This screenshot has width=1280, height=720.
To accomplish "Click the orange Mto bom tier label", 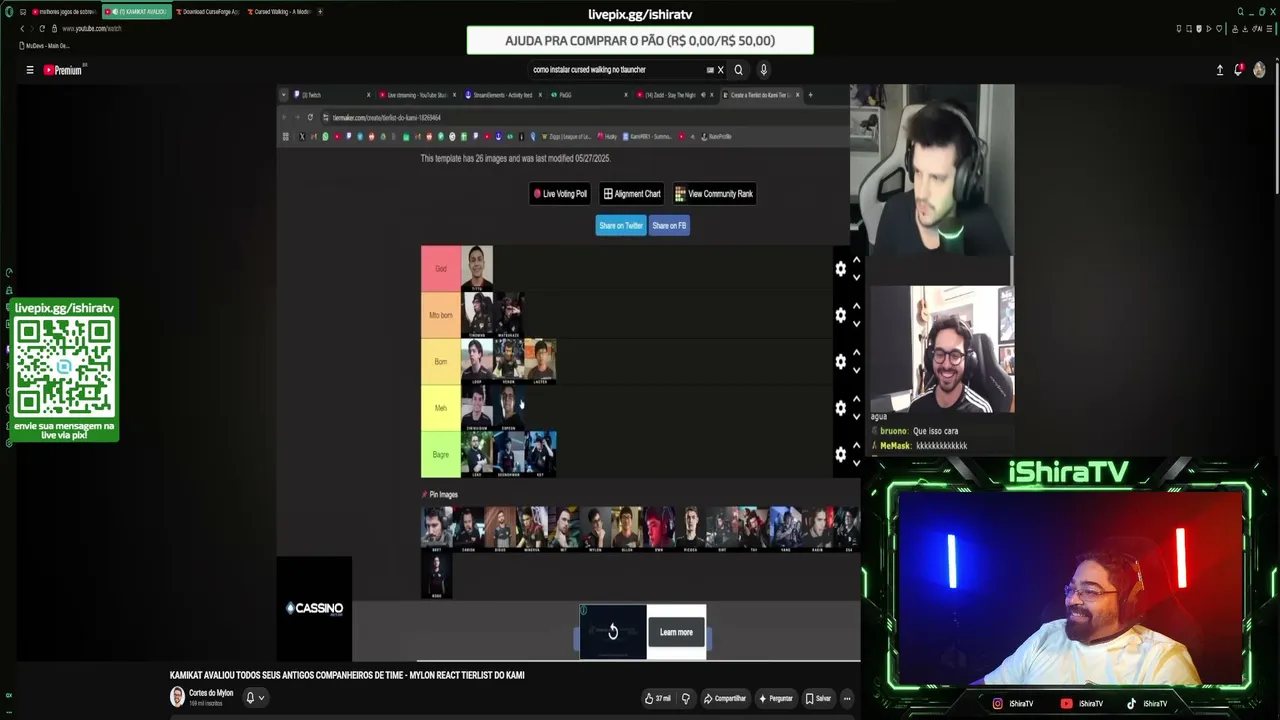I will point(441,315).
